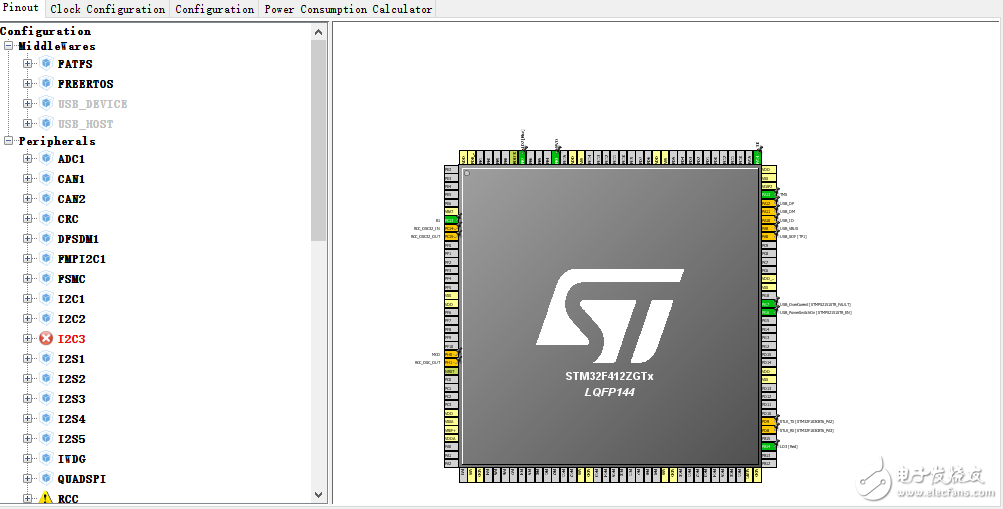Click the I2C2 peripheral cube icon
1003x509 pixels.
pyautogui.click(x=46, y=318)
